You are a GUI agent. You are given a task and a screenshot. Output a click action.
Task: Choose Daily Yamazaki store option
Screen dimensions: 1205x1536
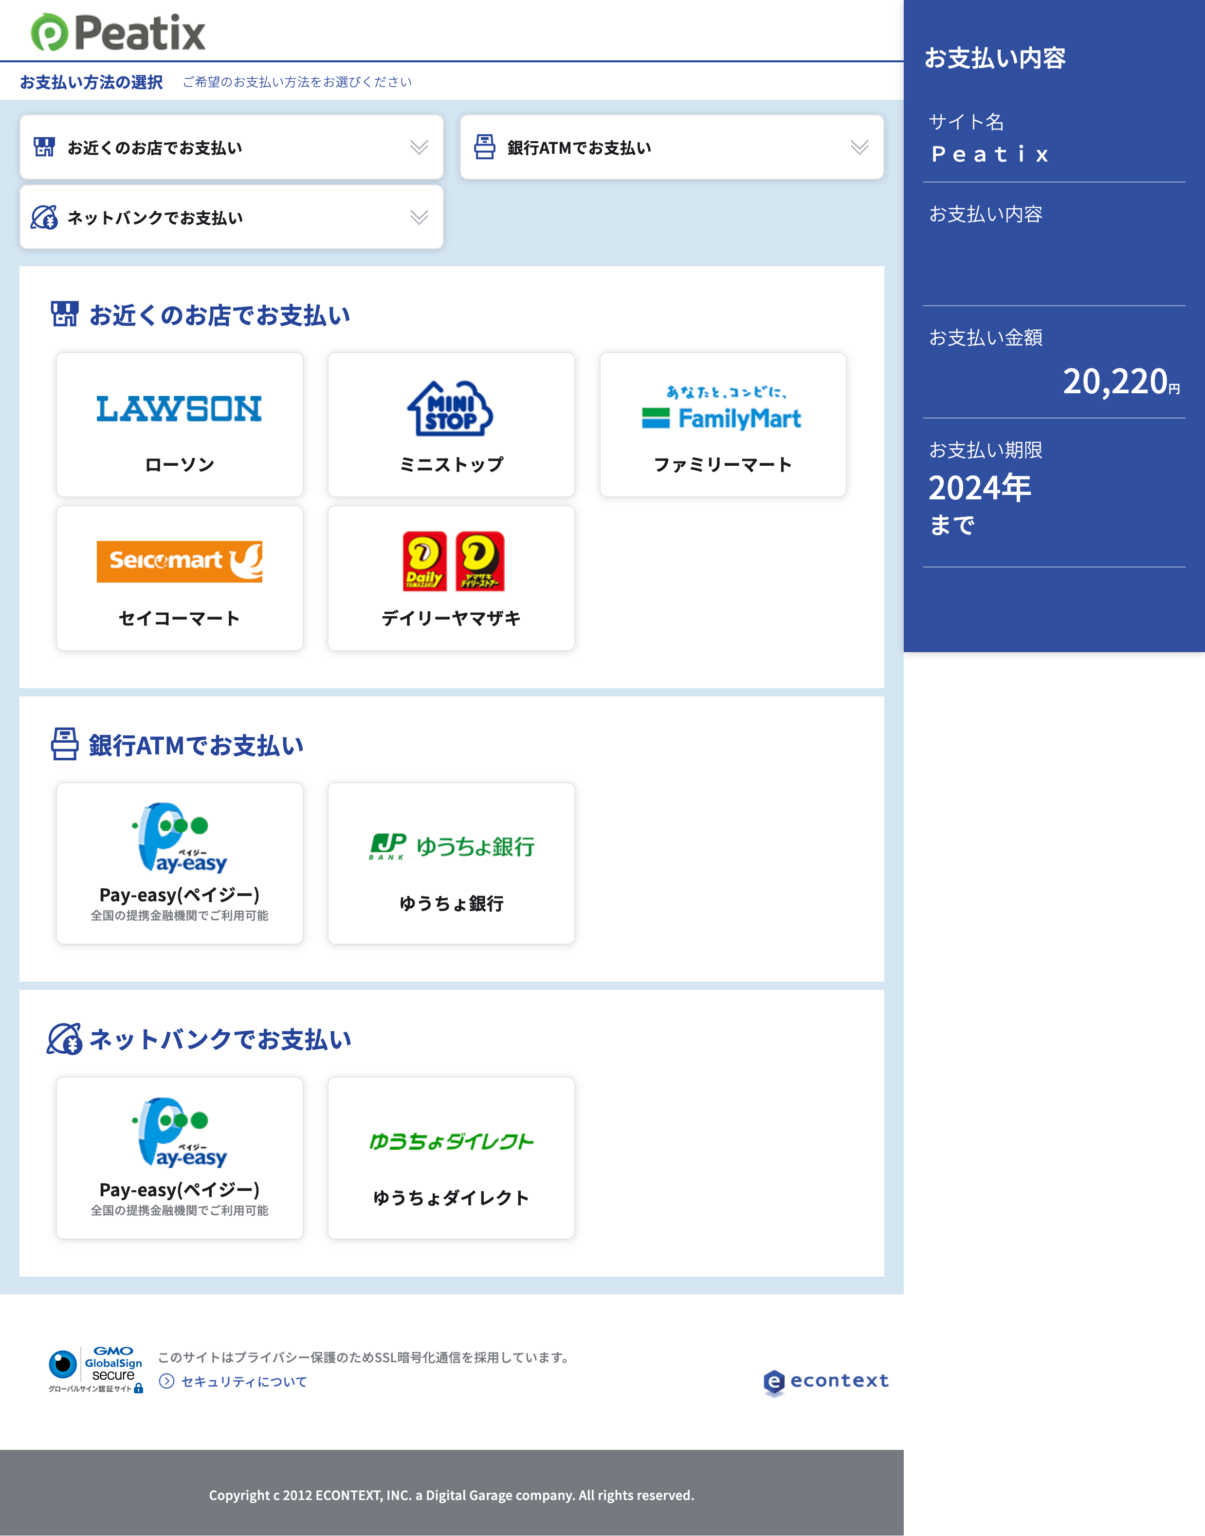pos(451,578)
